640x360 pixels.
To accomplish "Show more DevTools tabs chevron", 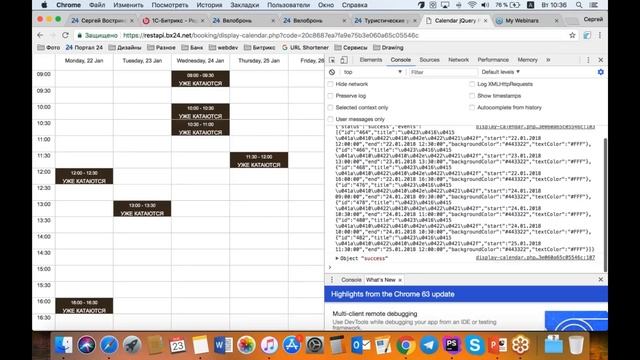I will tap(548, 60).
